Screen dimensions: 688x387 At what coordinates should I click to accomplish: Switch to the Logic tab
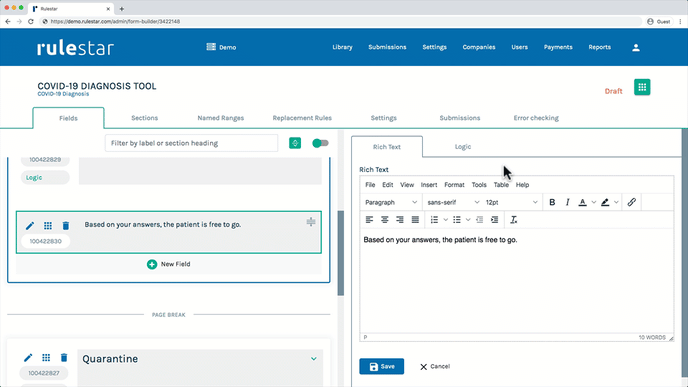[462, 147]
